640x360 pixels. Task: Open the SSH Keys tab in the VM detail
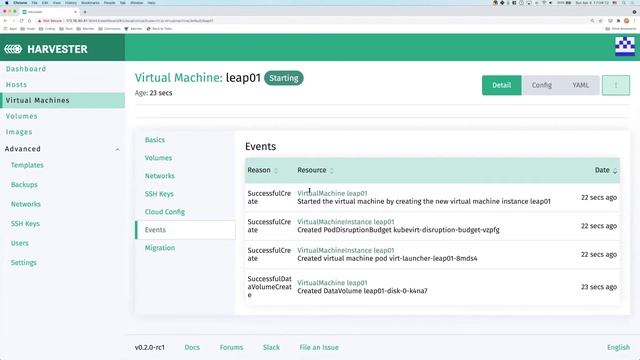[159, 194]
